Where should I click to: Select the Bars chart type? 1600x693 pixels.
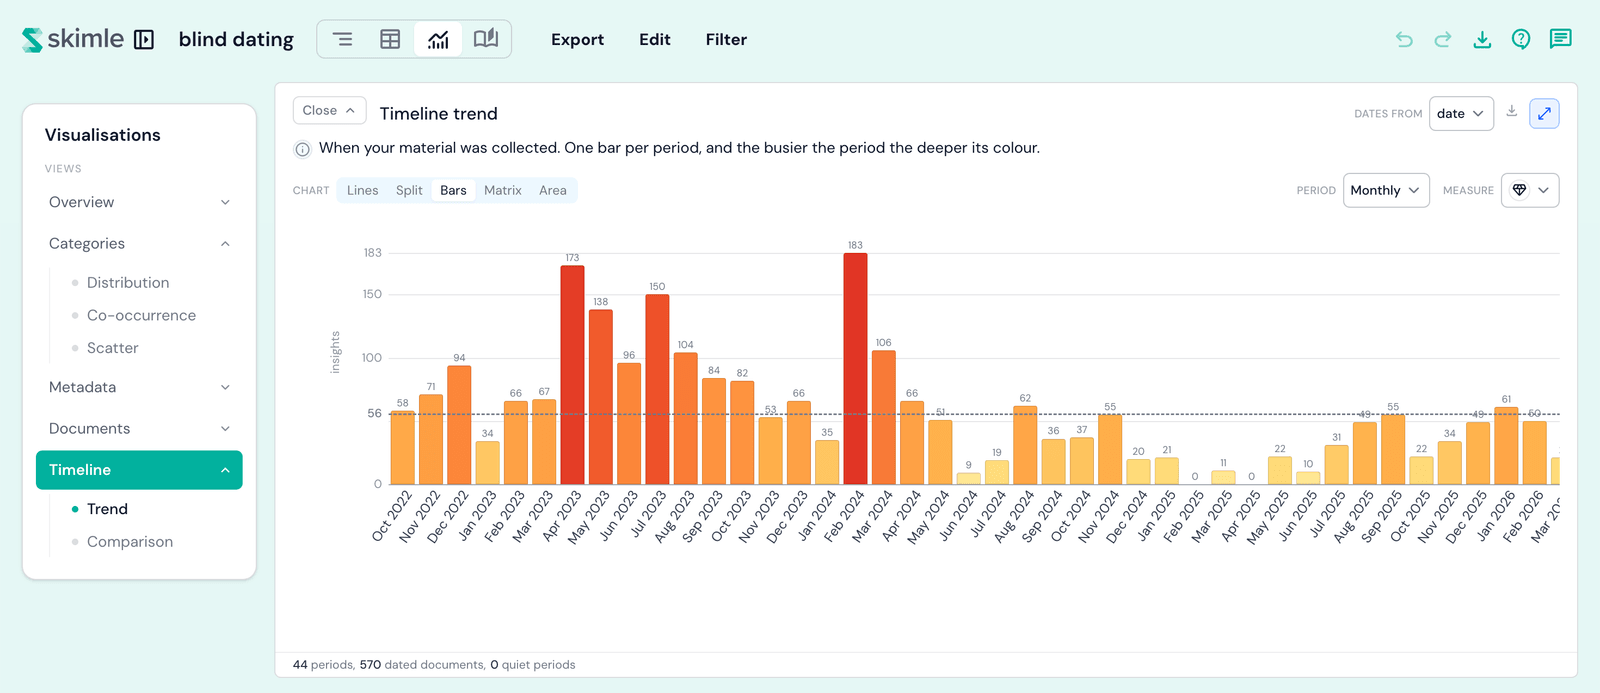tap(453, 190)
